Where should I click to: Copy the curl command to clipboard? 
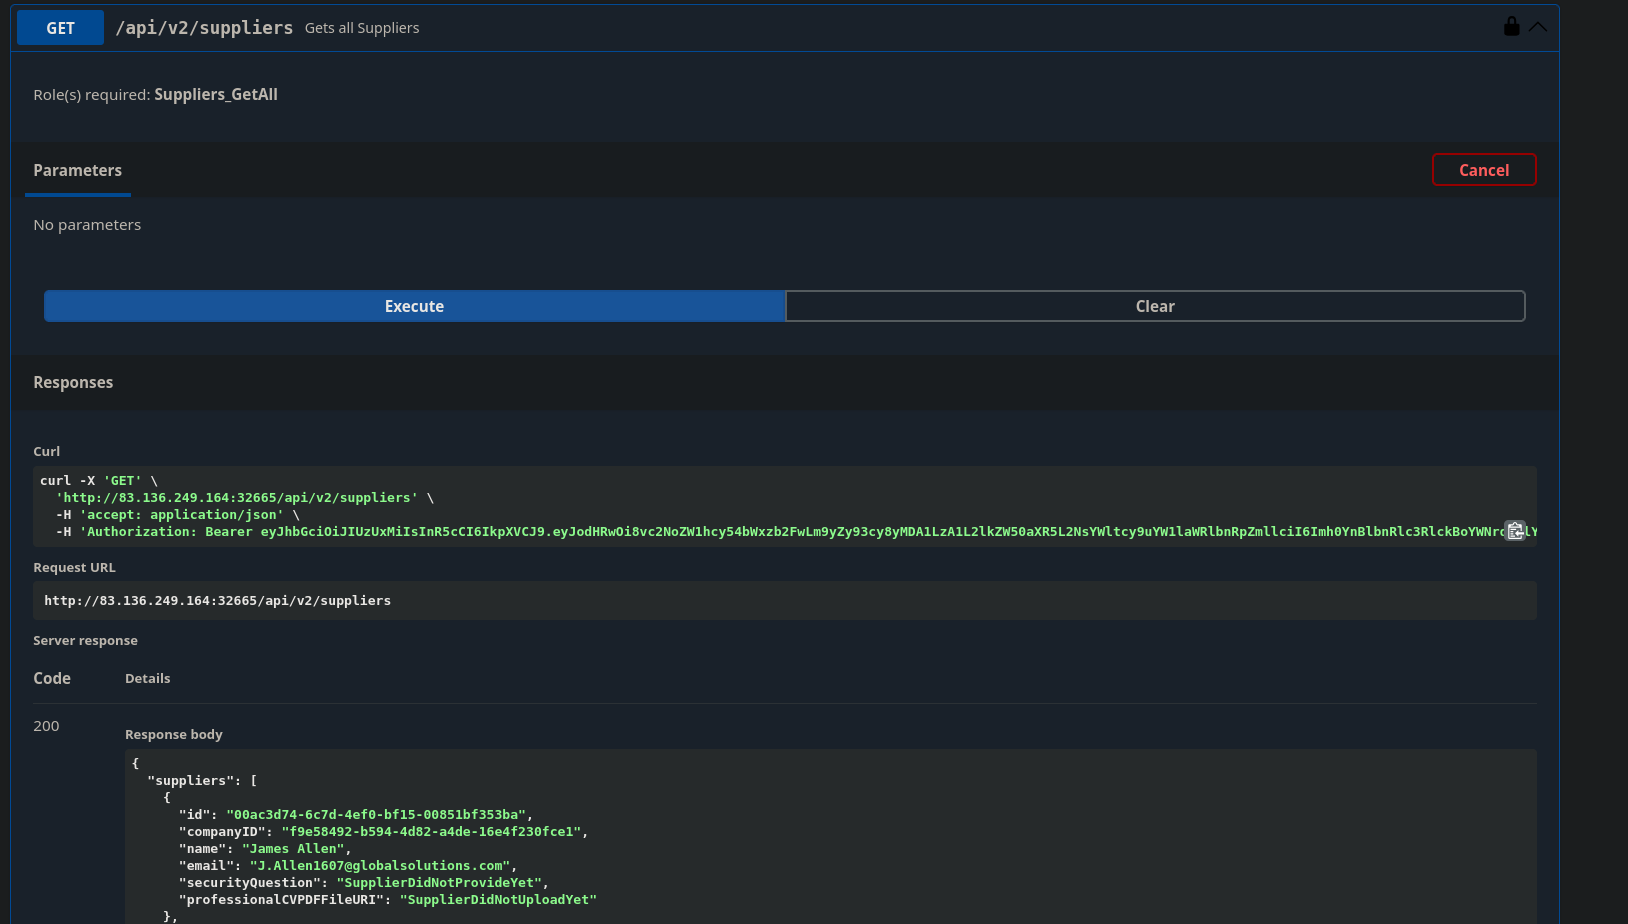(1515, 531)
